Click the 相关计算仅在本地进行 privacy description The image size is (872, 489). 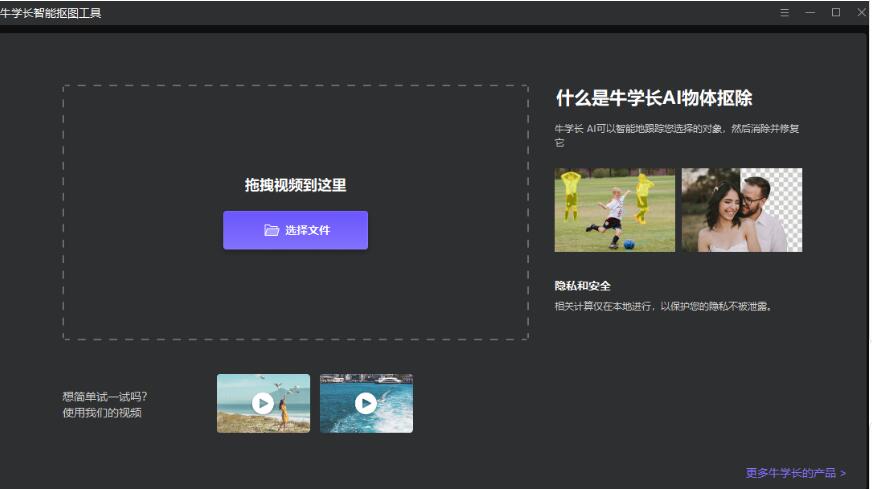tap(663, 307)
